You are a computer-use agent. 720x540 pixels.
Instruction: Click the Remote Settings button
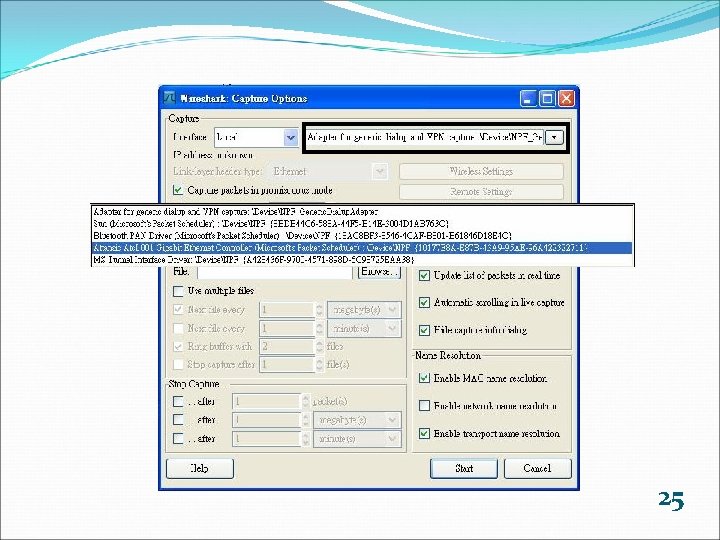click(x=481, y=192)
